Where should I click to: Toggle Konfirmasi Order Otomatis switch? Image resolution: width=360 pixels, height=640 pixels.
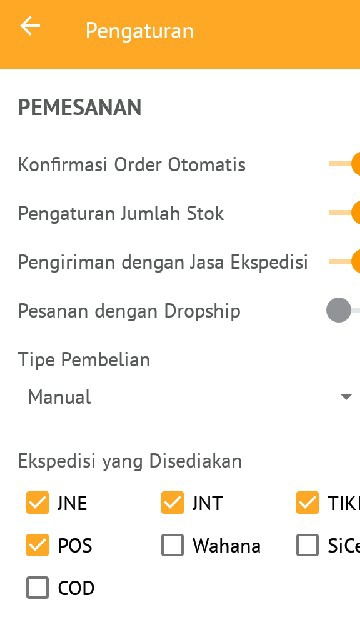(x=344, y=164)
